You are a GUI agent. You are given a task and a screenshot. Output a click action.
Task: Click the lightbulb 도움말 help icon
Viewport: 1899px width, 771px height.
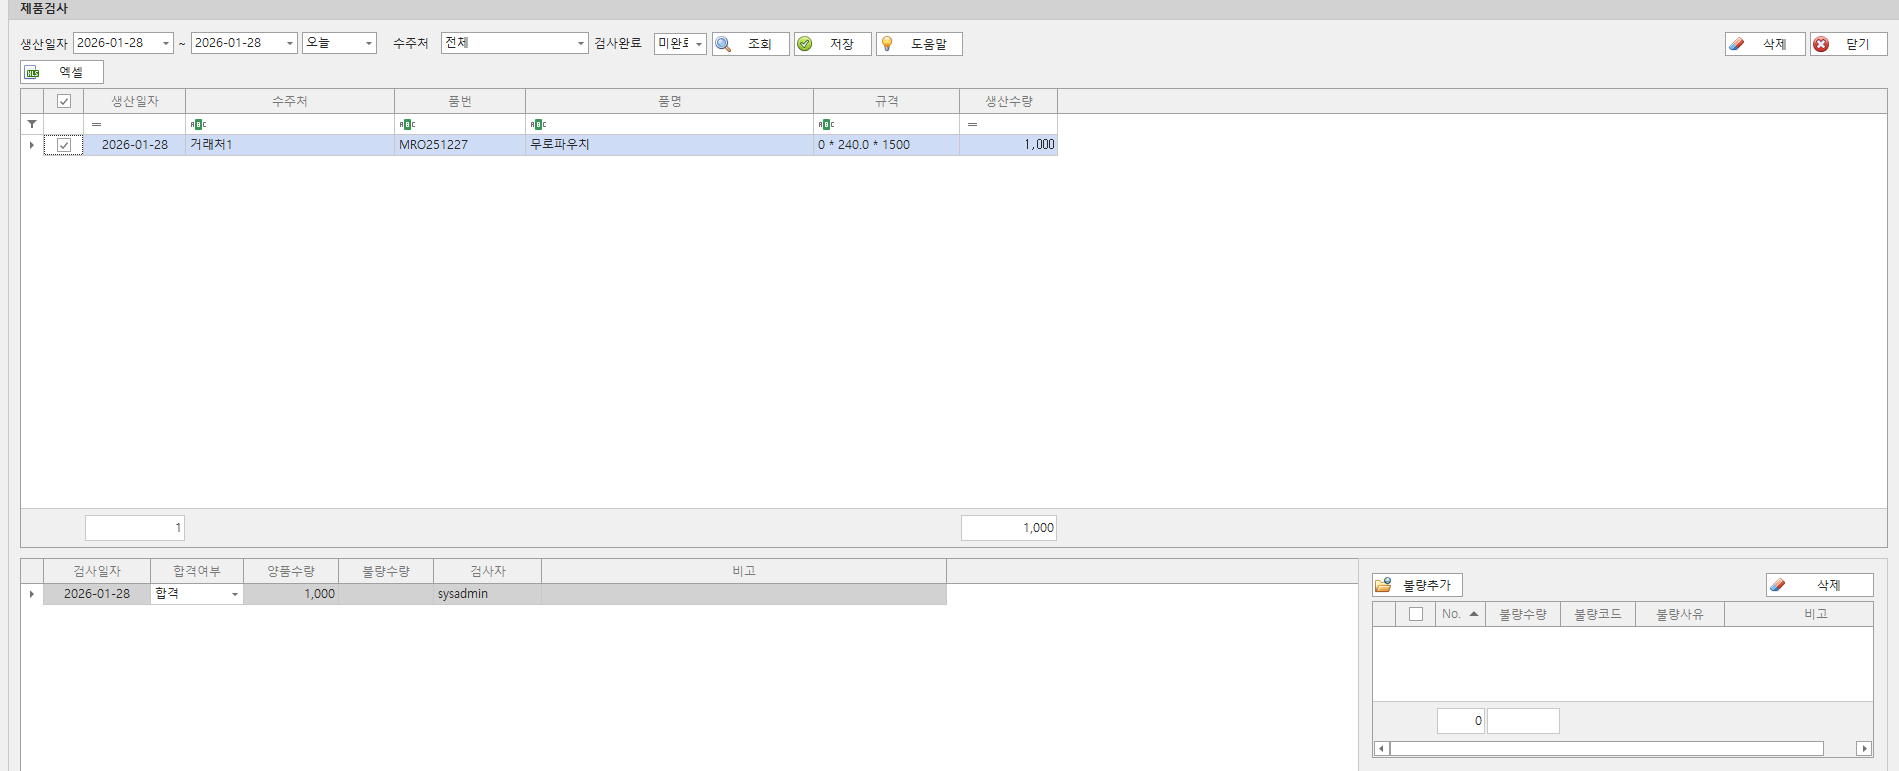[x=887, y=44]
